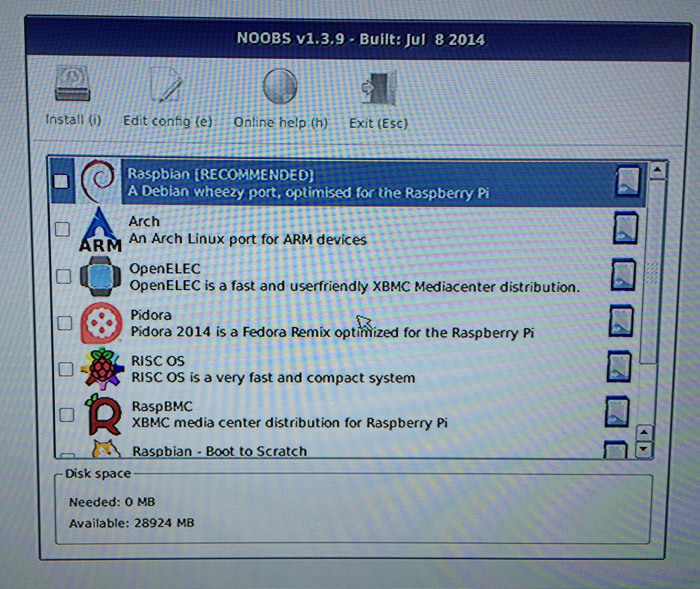
Task: Open Online help (h) globe icon
Action: [x=280, y=86]
